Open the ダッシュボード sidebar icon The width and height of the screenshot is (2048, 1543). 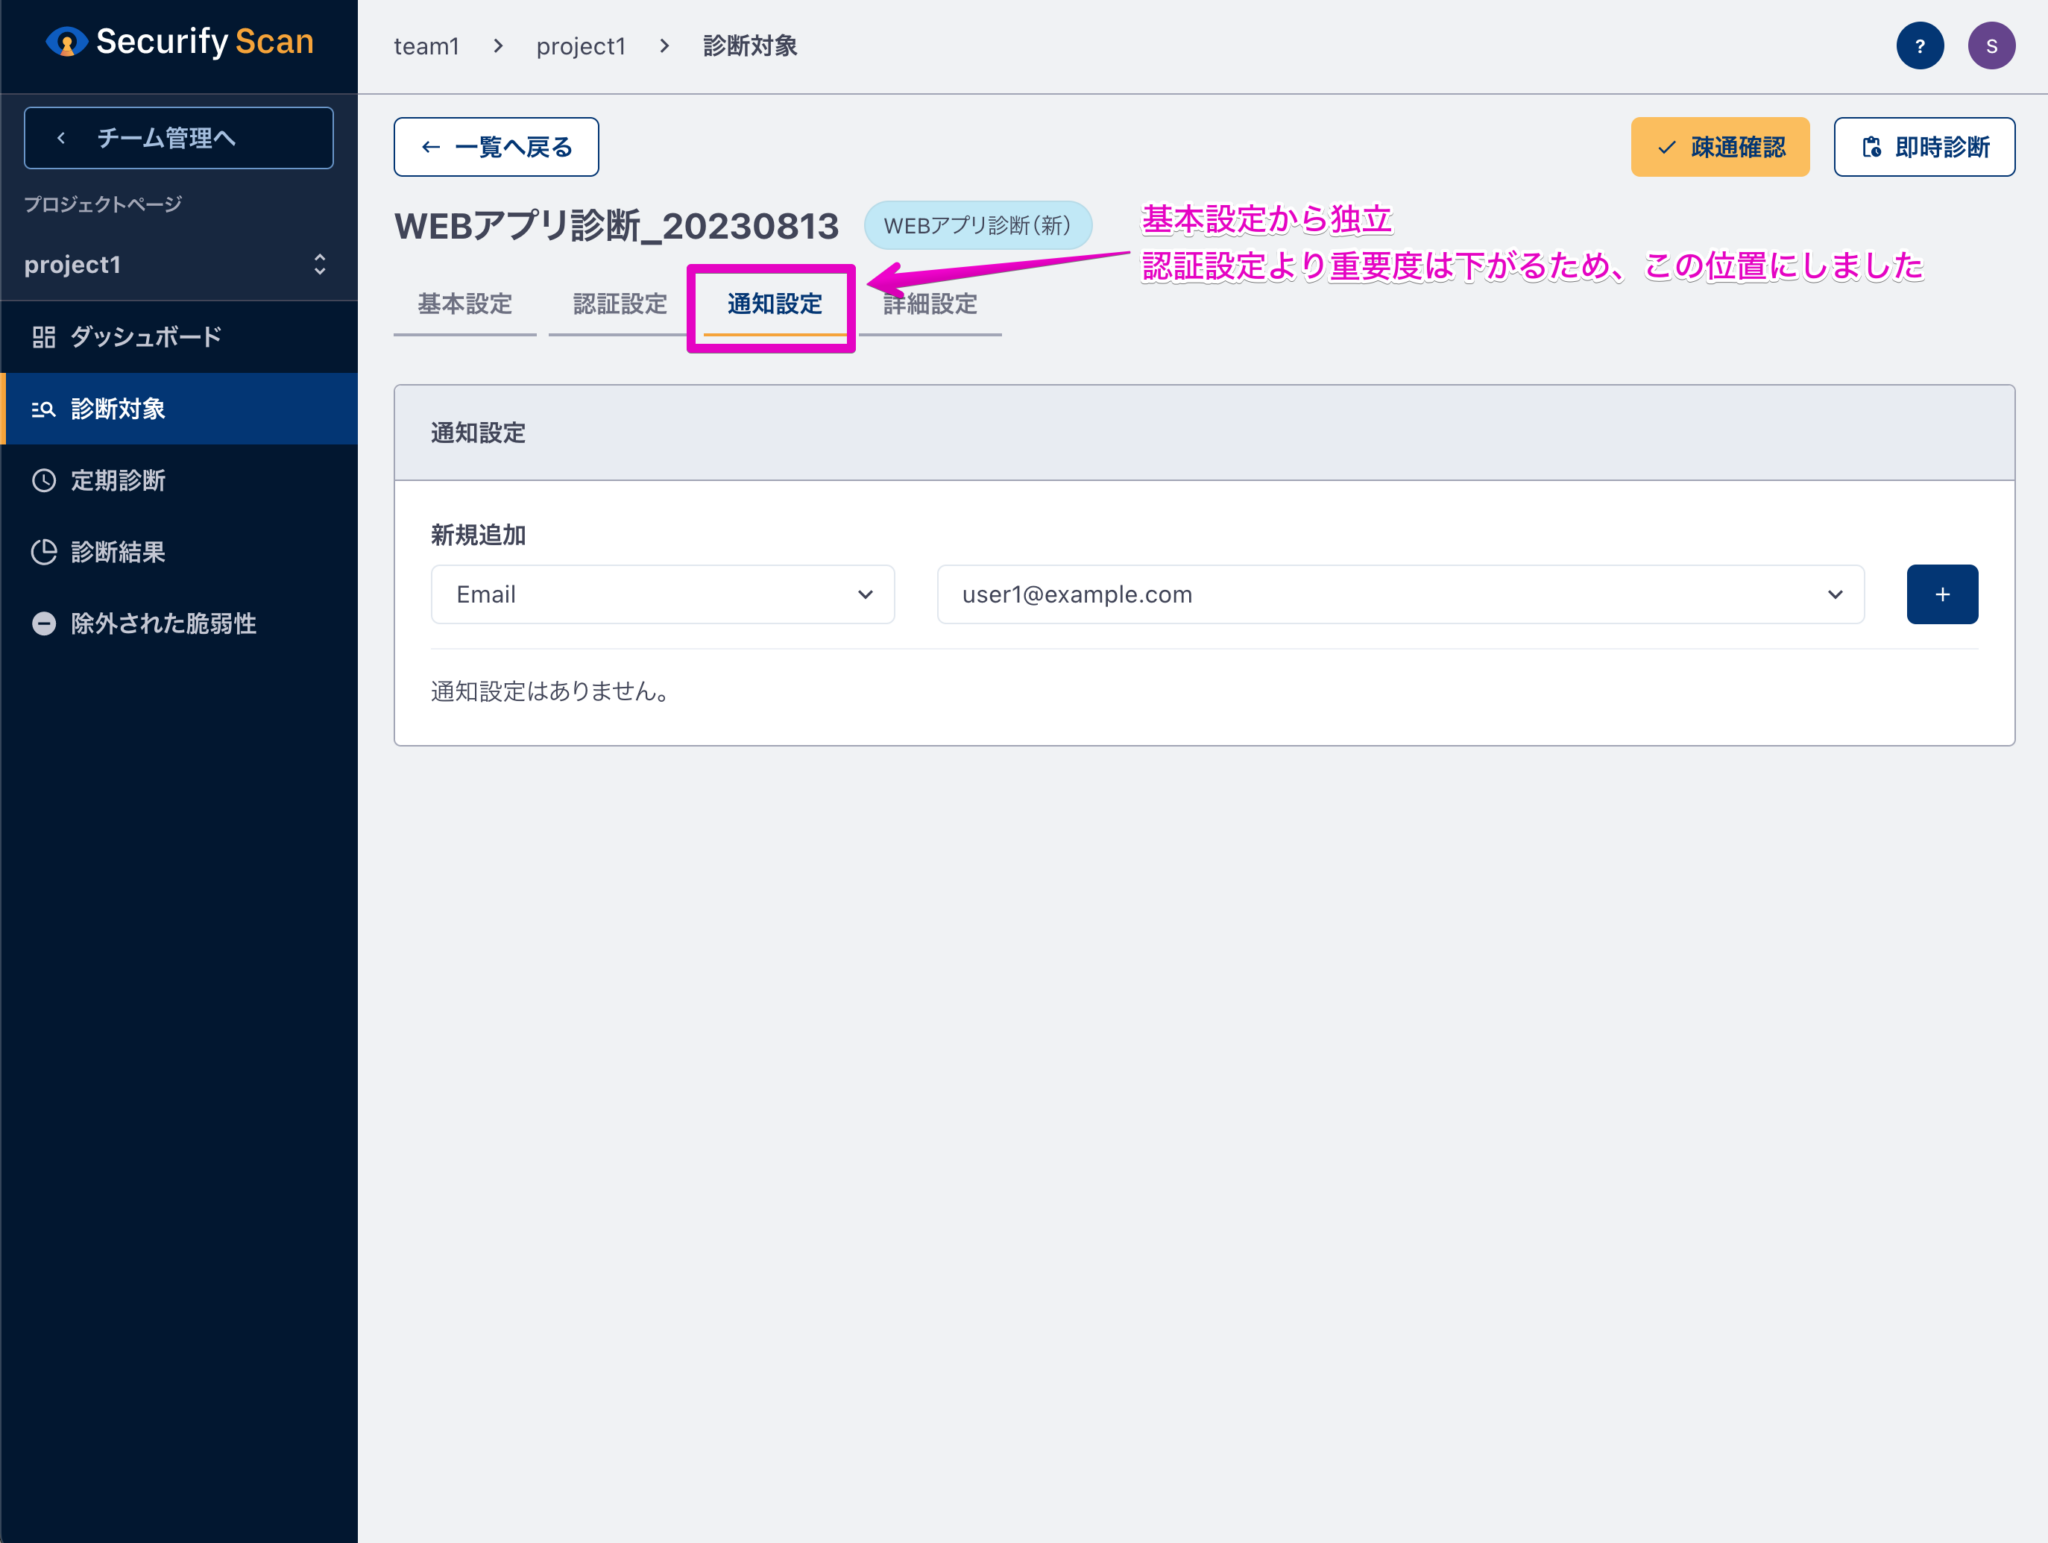[44, 337]
